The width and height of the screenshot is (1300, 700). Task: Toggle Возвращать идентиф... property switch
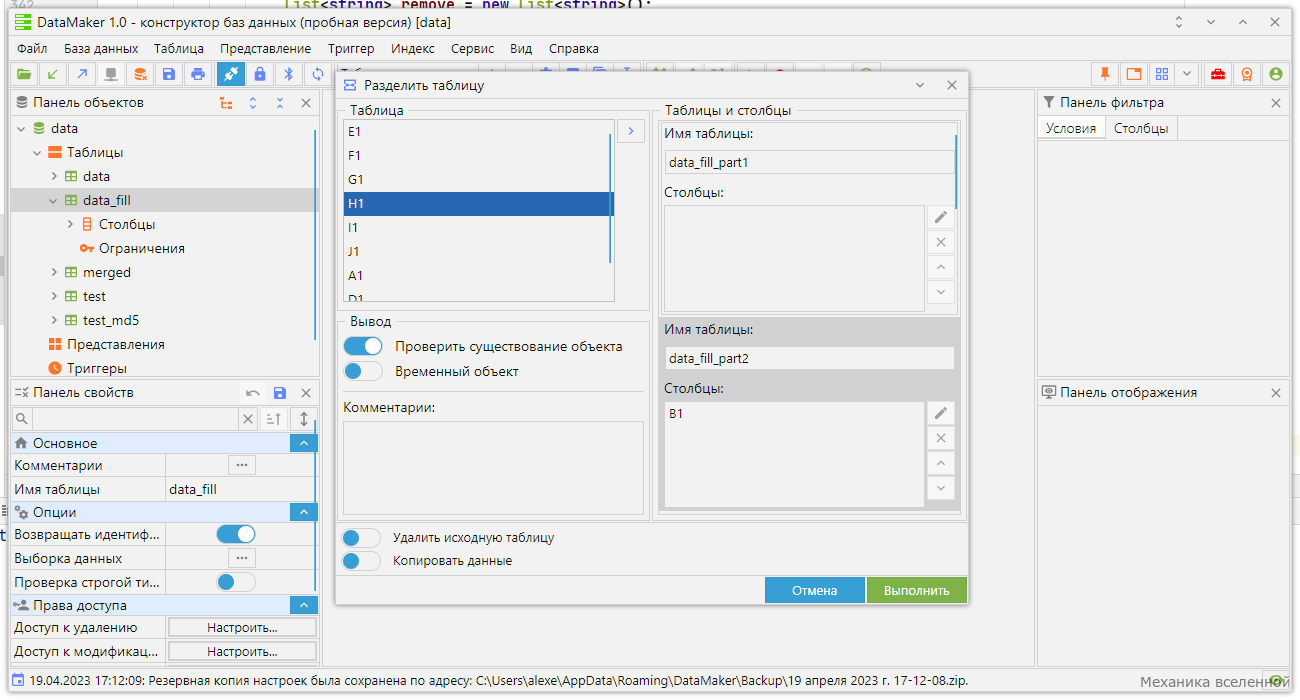[236, 534]
